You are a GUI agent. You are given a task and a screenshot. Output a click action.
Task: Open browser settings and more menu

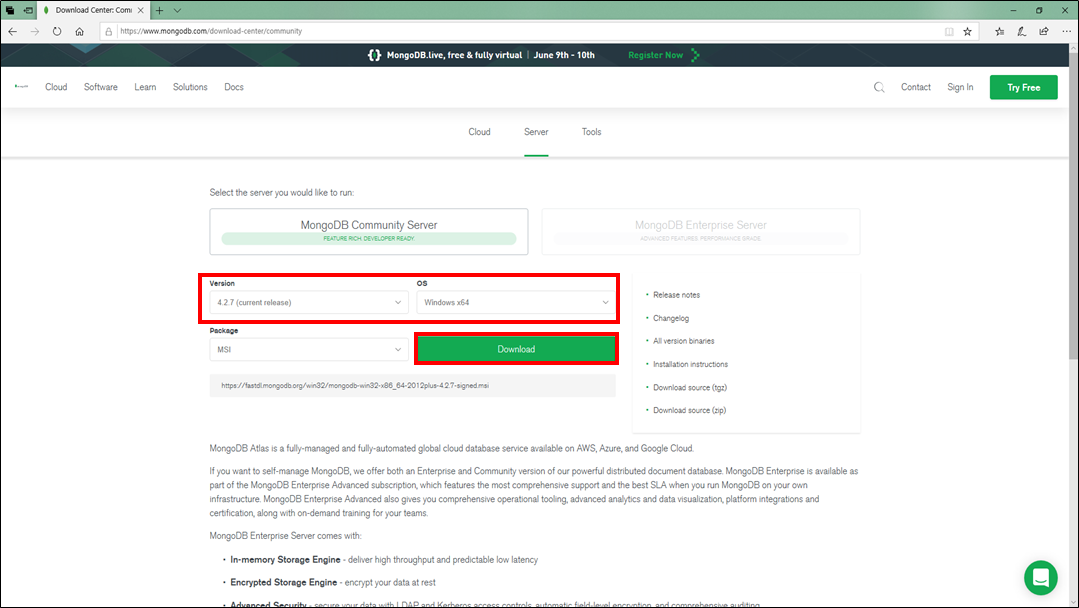point(1066,31)
